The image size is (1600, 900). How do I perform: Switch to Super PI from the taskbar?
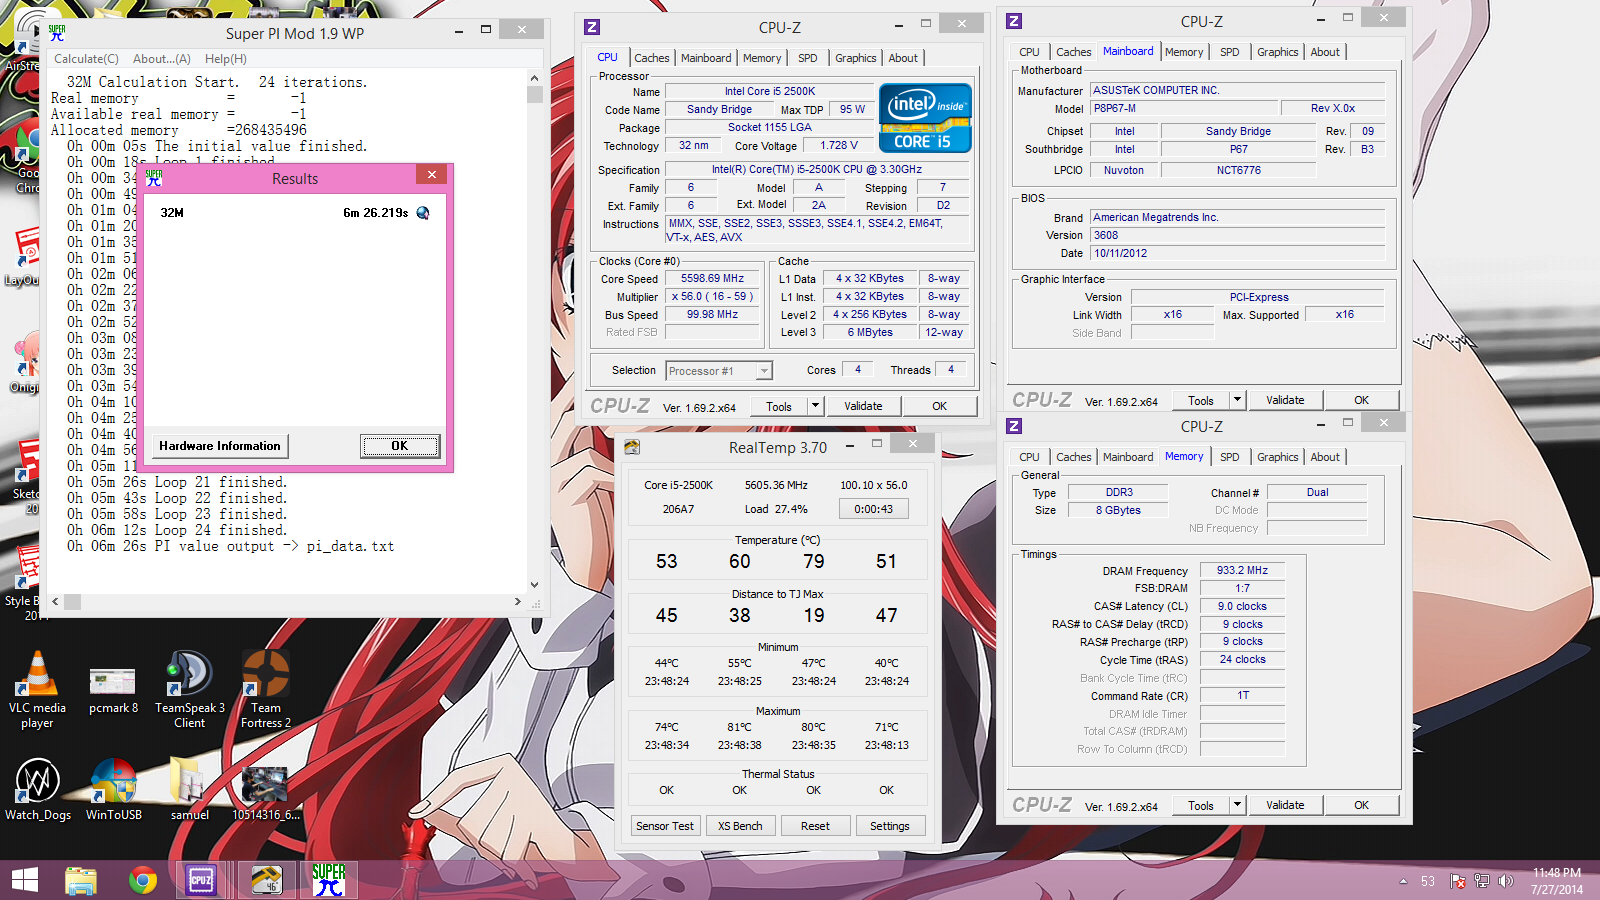pos(329,880)
